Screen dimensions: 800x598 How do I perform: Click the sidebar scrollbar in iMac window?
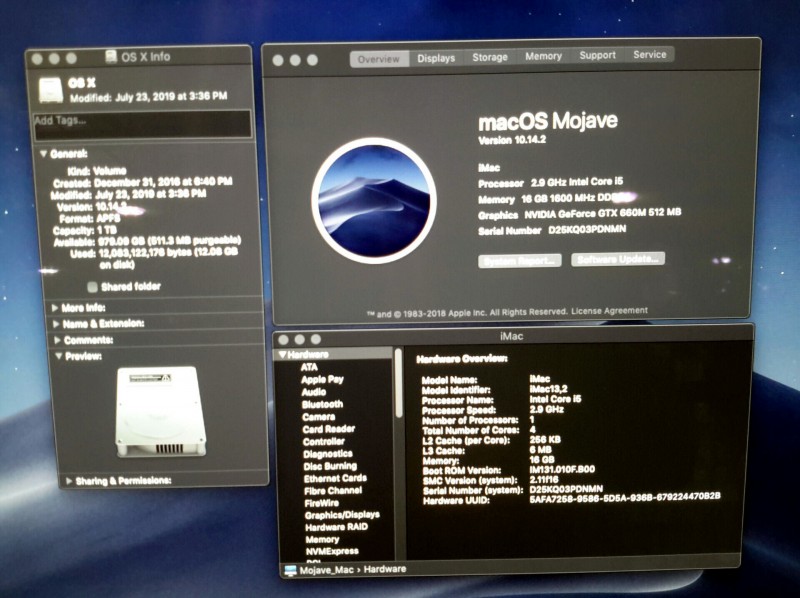(399, 385)
